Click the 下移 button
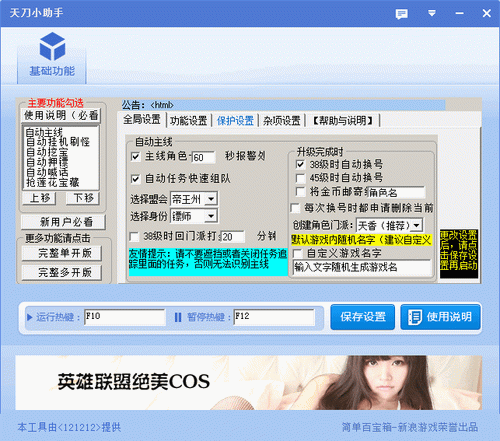The width and height of the screenshot is (500, 441). [x=83, y=198]
